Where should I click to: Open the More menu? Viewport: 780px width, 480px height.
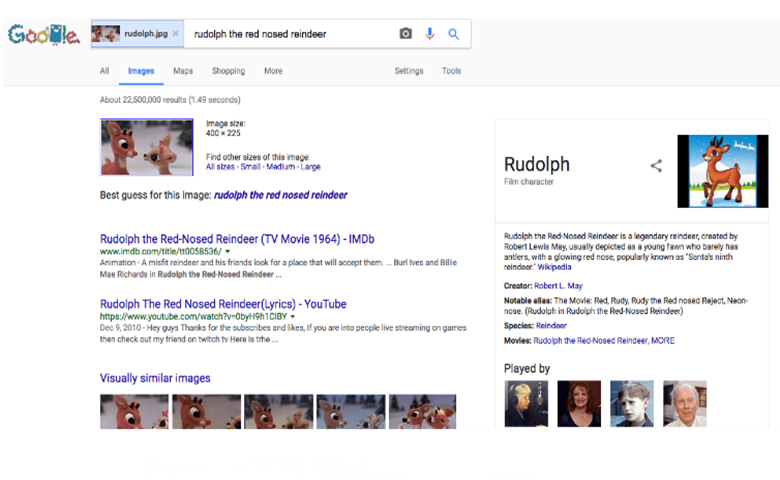tap(273, 71)
